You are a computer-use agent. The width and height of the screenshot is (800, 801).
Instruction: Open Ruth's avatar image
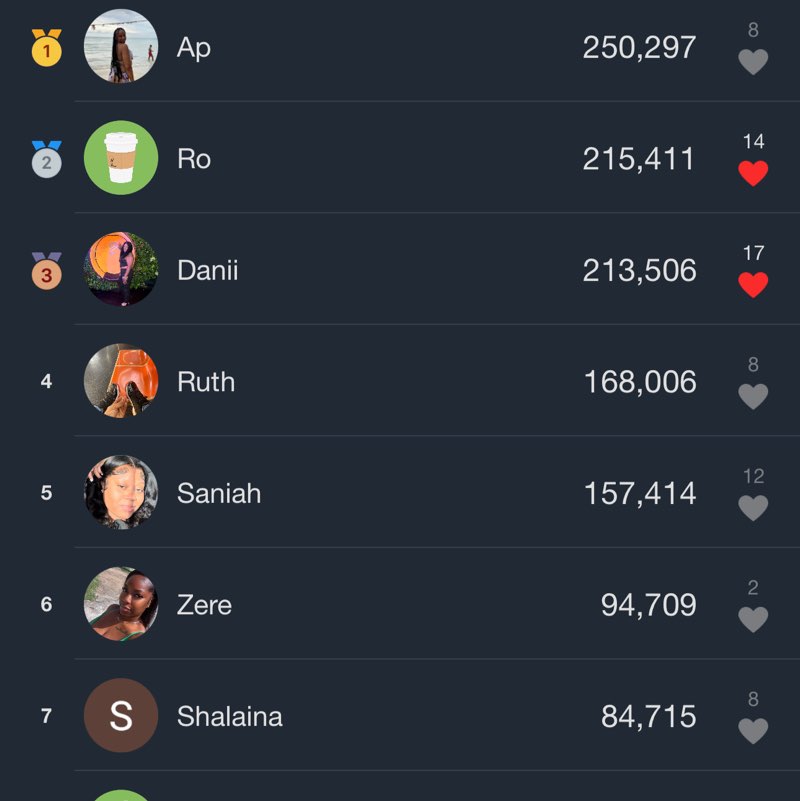121,381
